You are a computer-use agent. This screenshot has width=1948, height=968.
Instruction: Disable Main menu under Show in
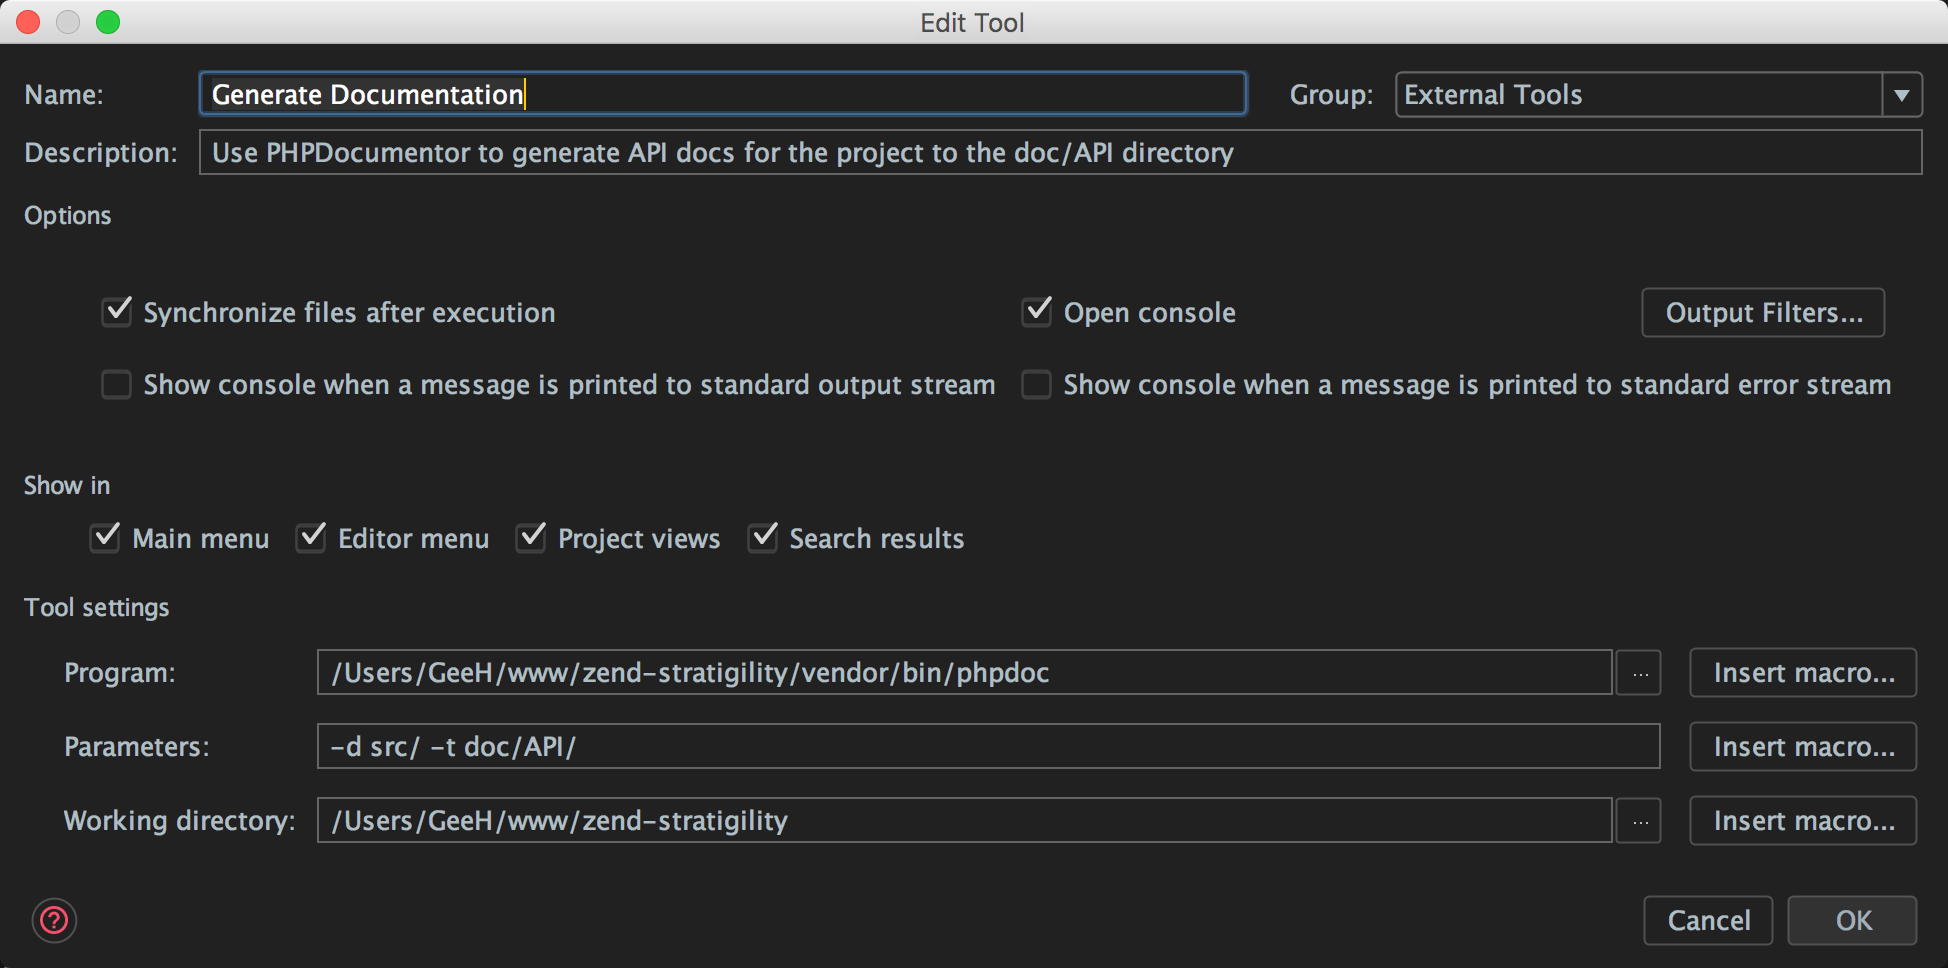pyautogui.click(x=105, y=538)
